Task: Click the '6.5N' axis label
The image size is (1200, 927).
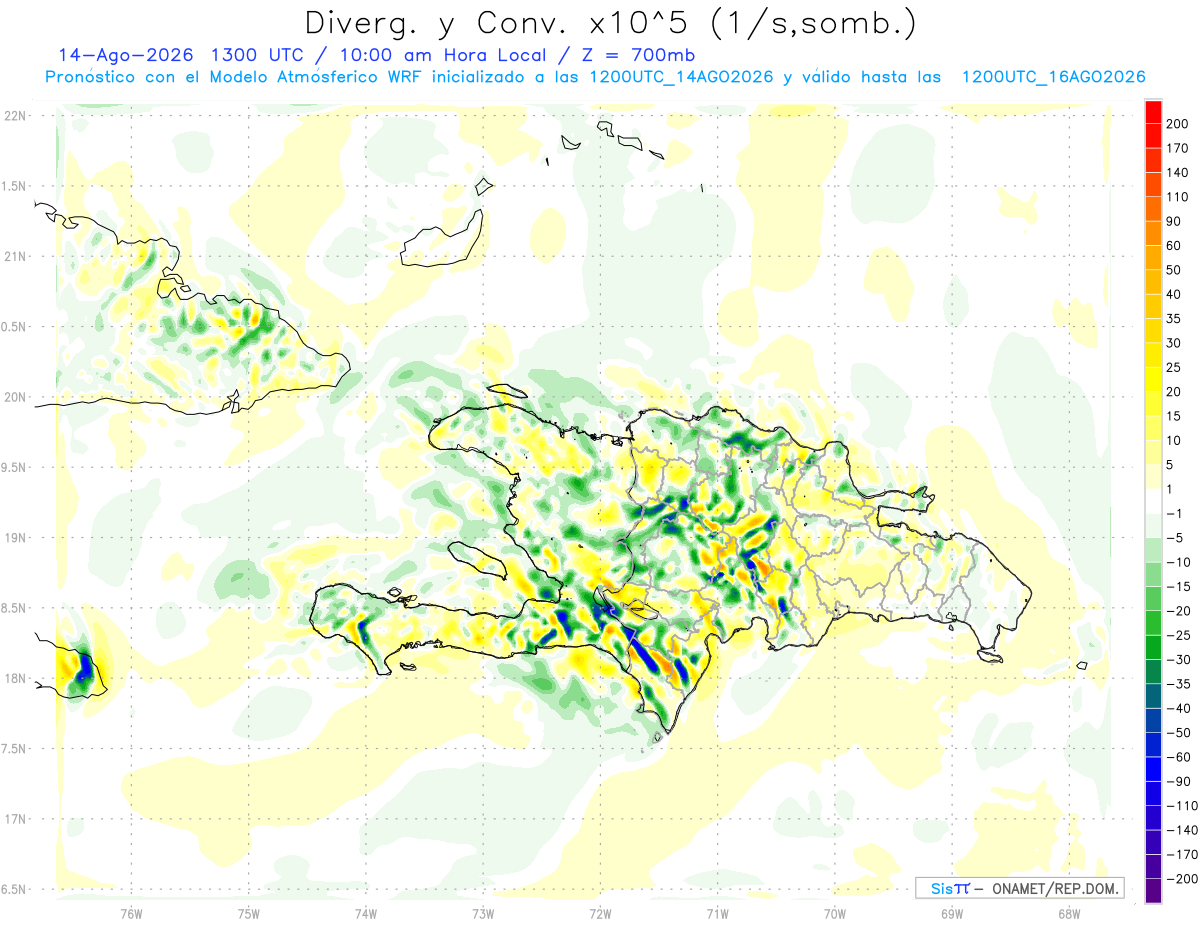Action: (14, 890)
